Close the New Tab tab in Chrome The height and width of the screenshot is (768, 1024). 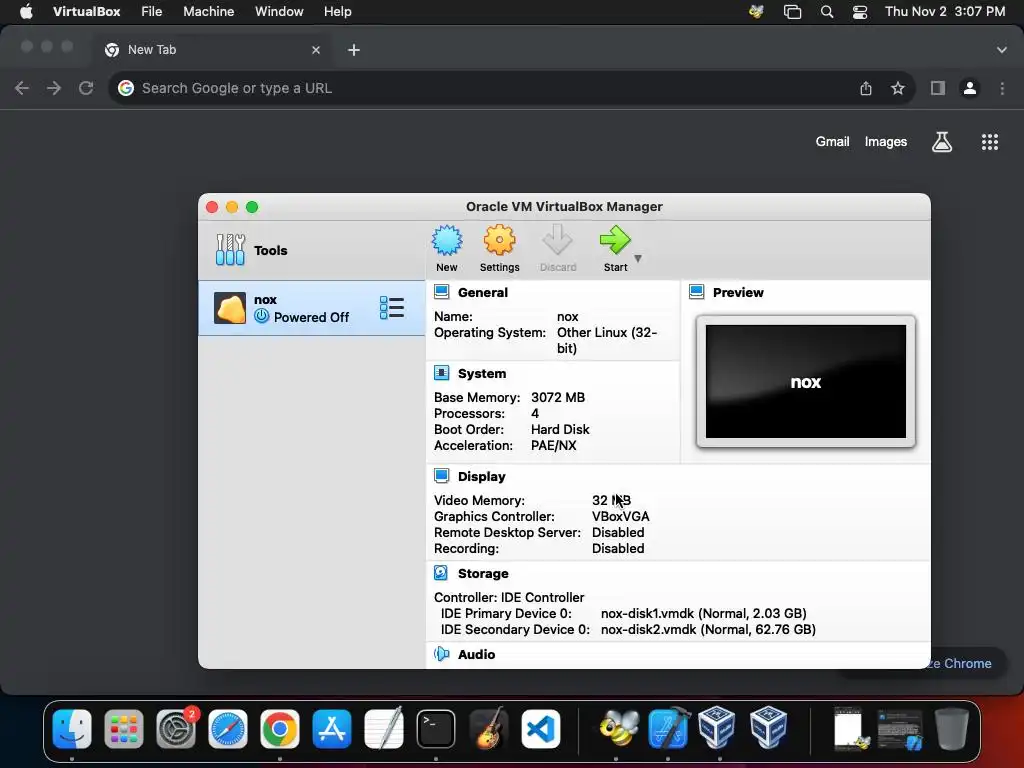coord(316,50)
